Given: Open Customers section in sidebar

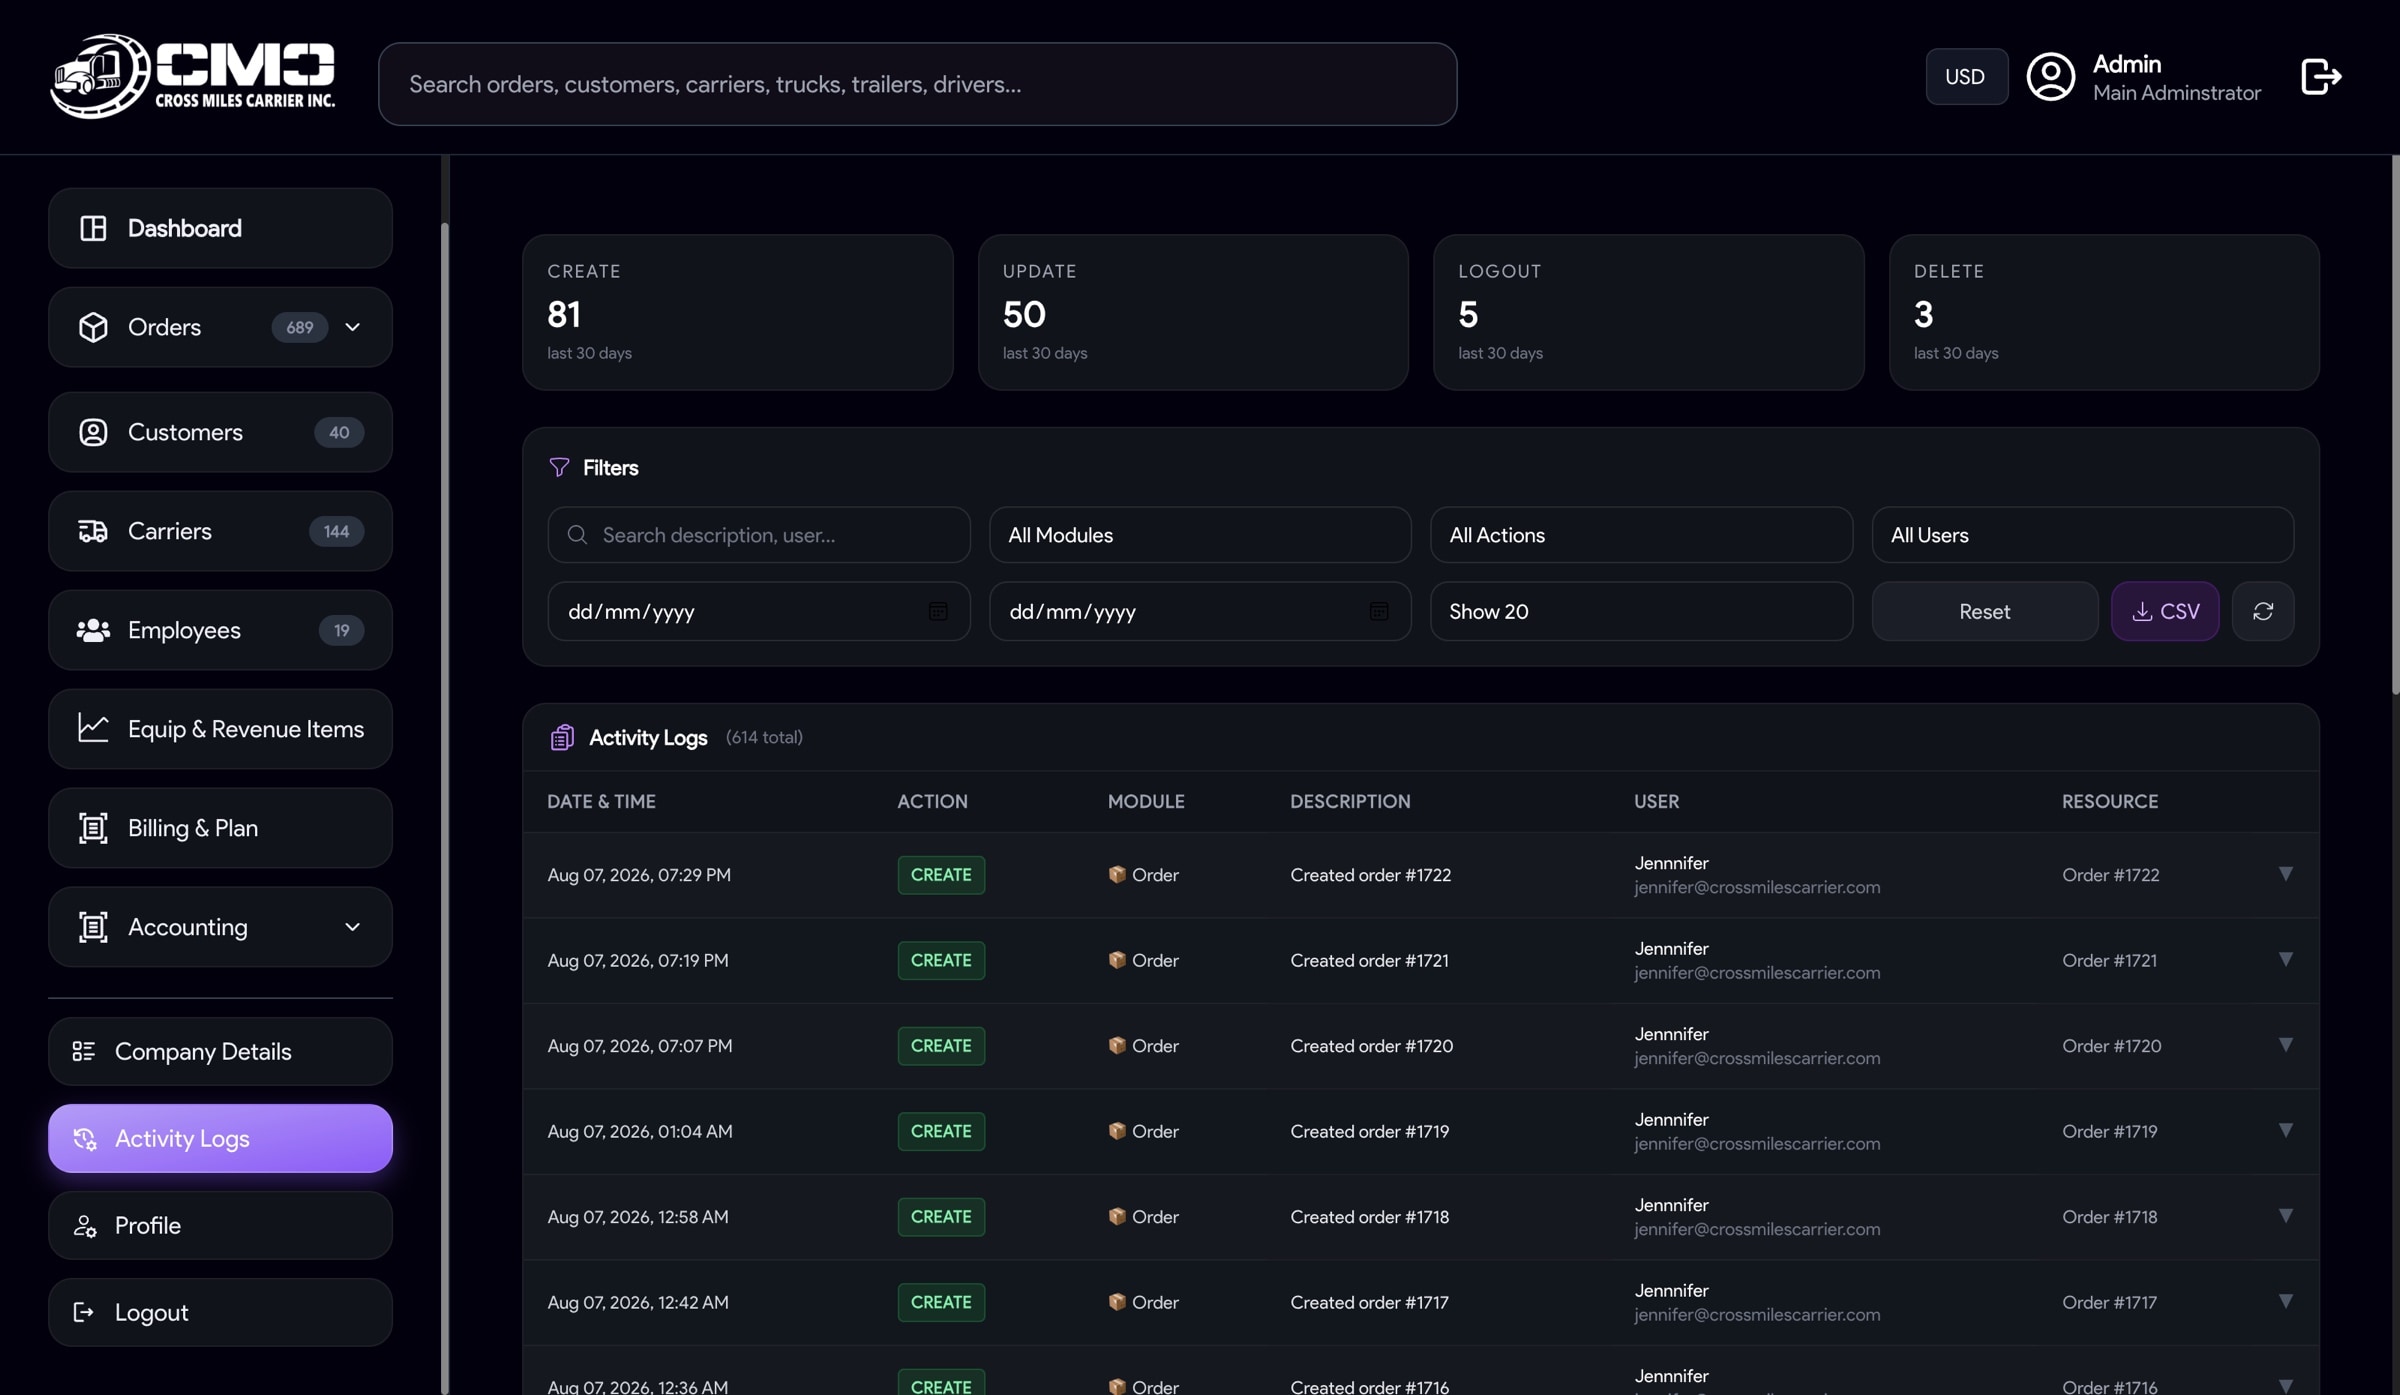Looking at the screenshot, I should coord(220,432).
